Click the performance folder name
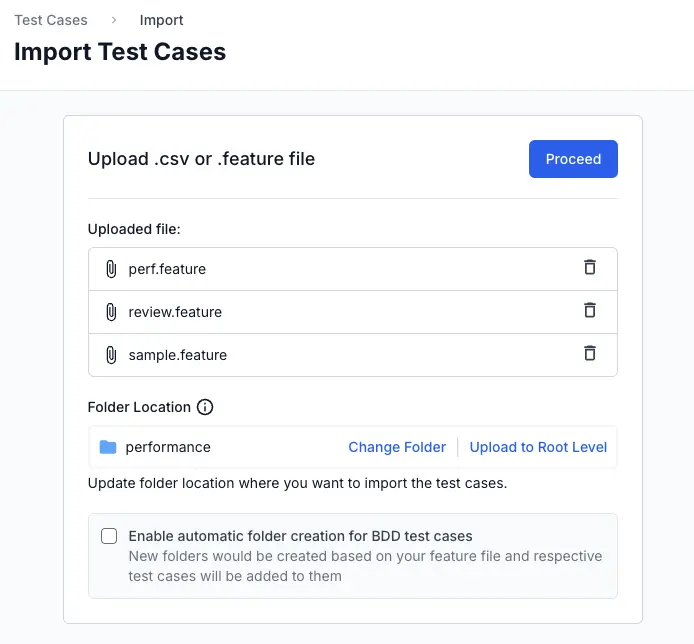Viewport: 694px width, 644px height. point(168,447)
